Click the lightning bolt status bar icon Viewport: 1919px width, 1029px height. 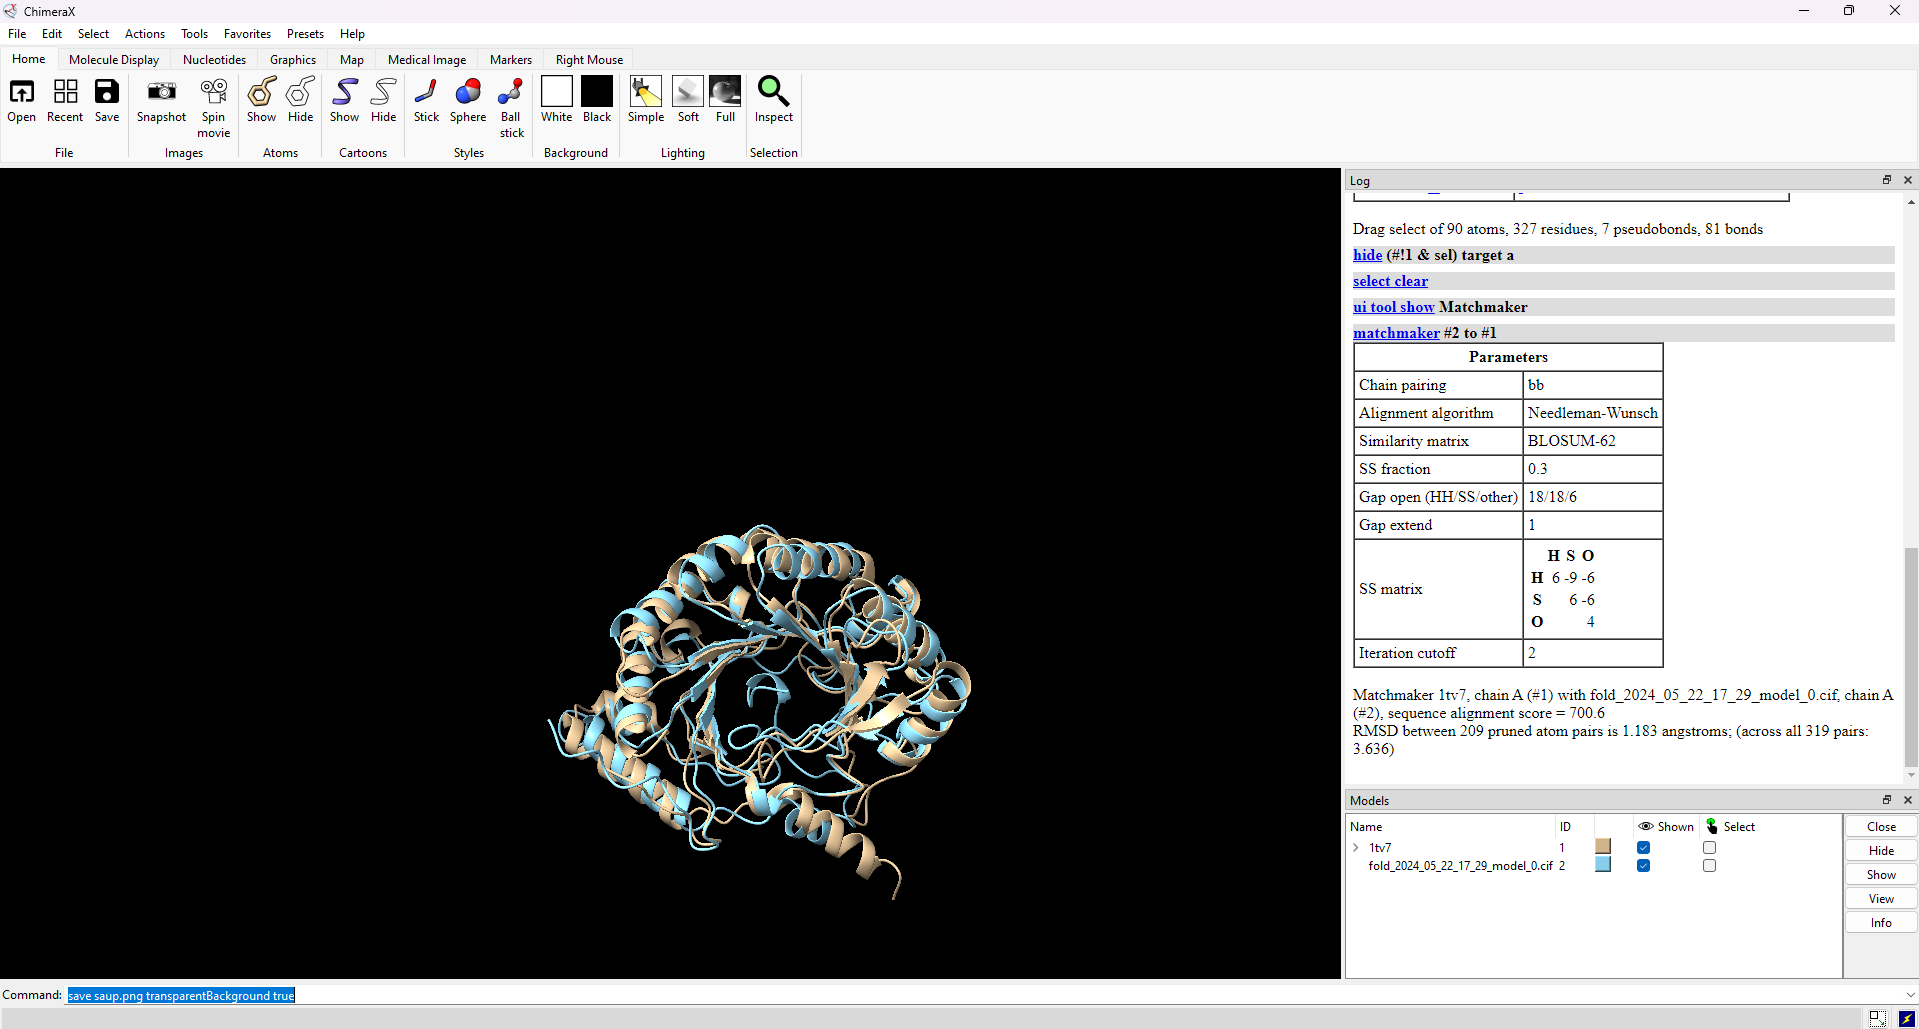[1907, 1019]
